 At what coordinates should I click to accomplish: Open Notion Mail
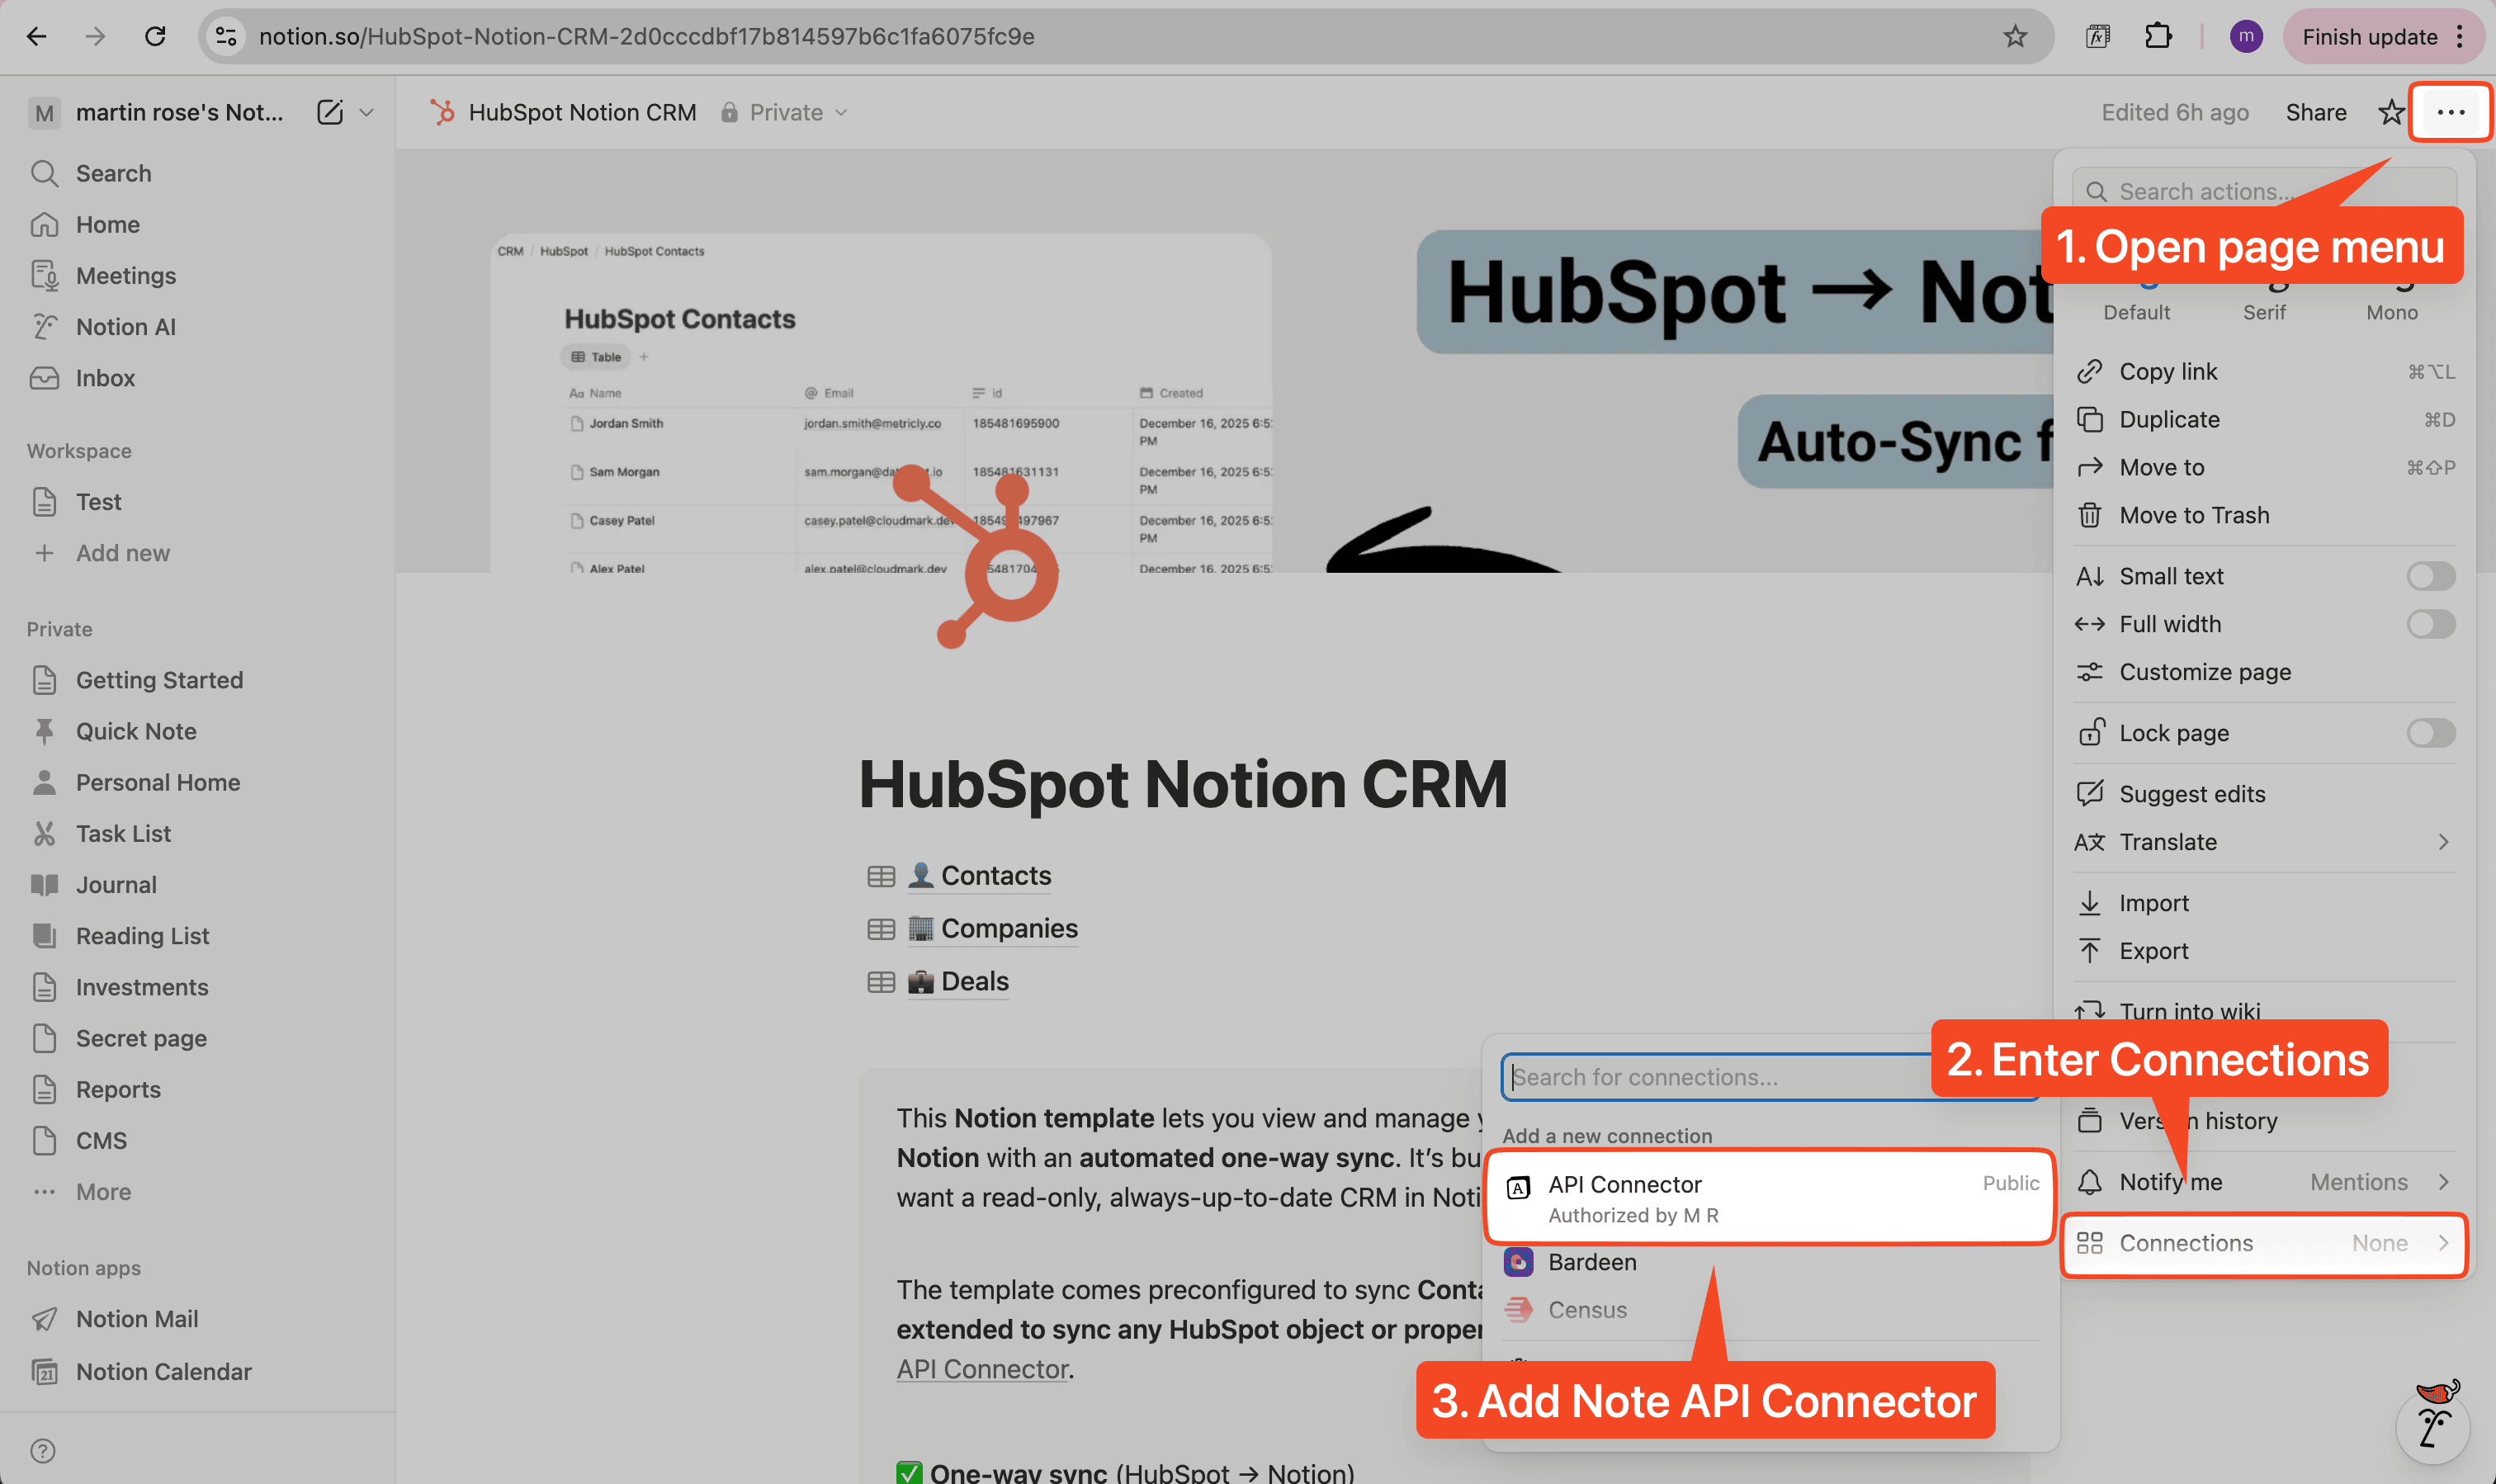pyautogui.click(x=137, y=1318)
